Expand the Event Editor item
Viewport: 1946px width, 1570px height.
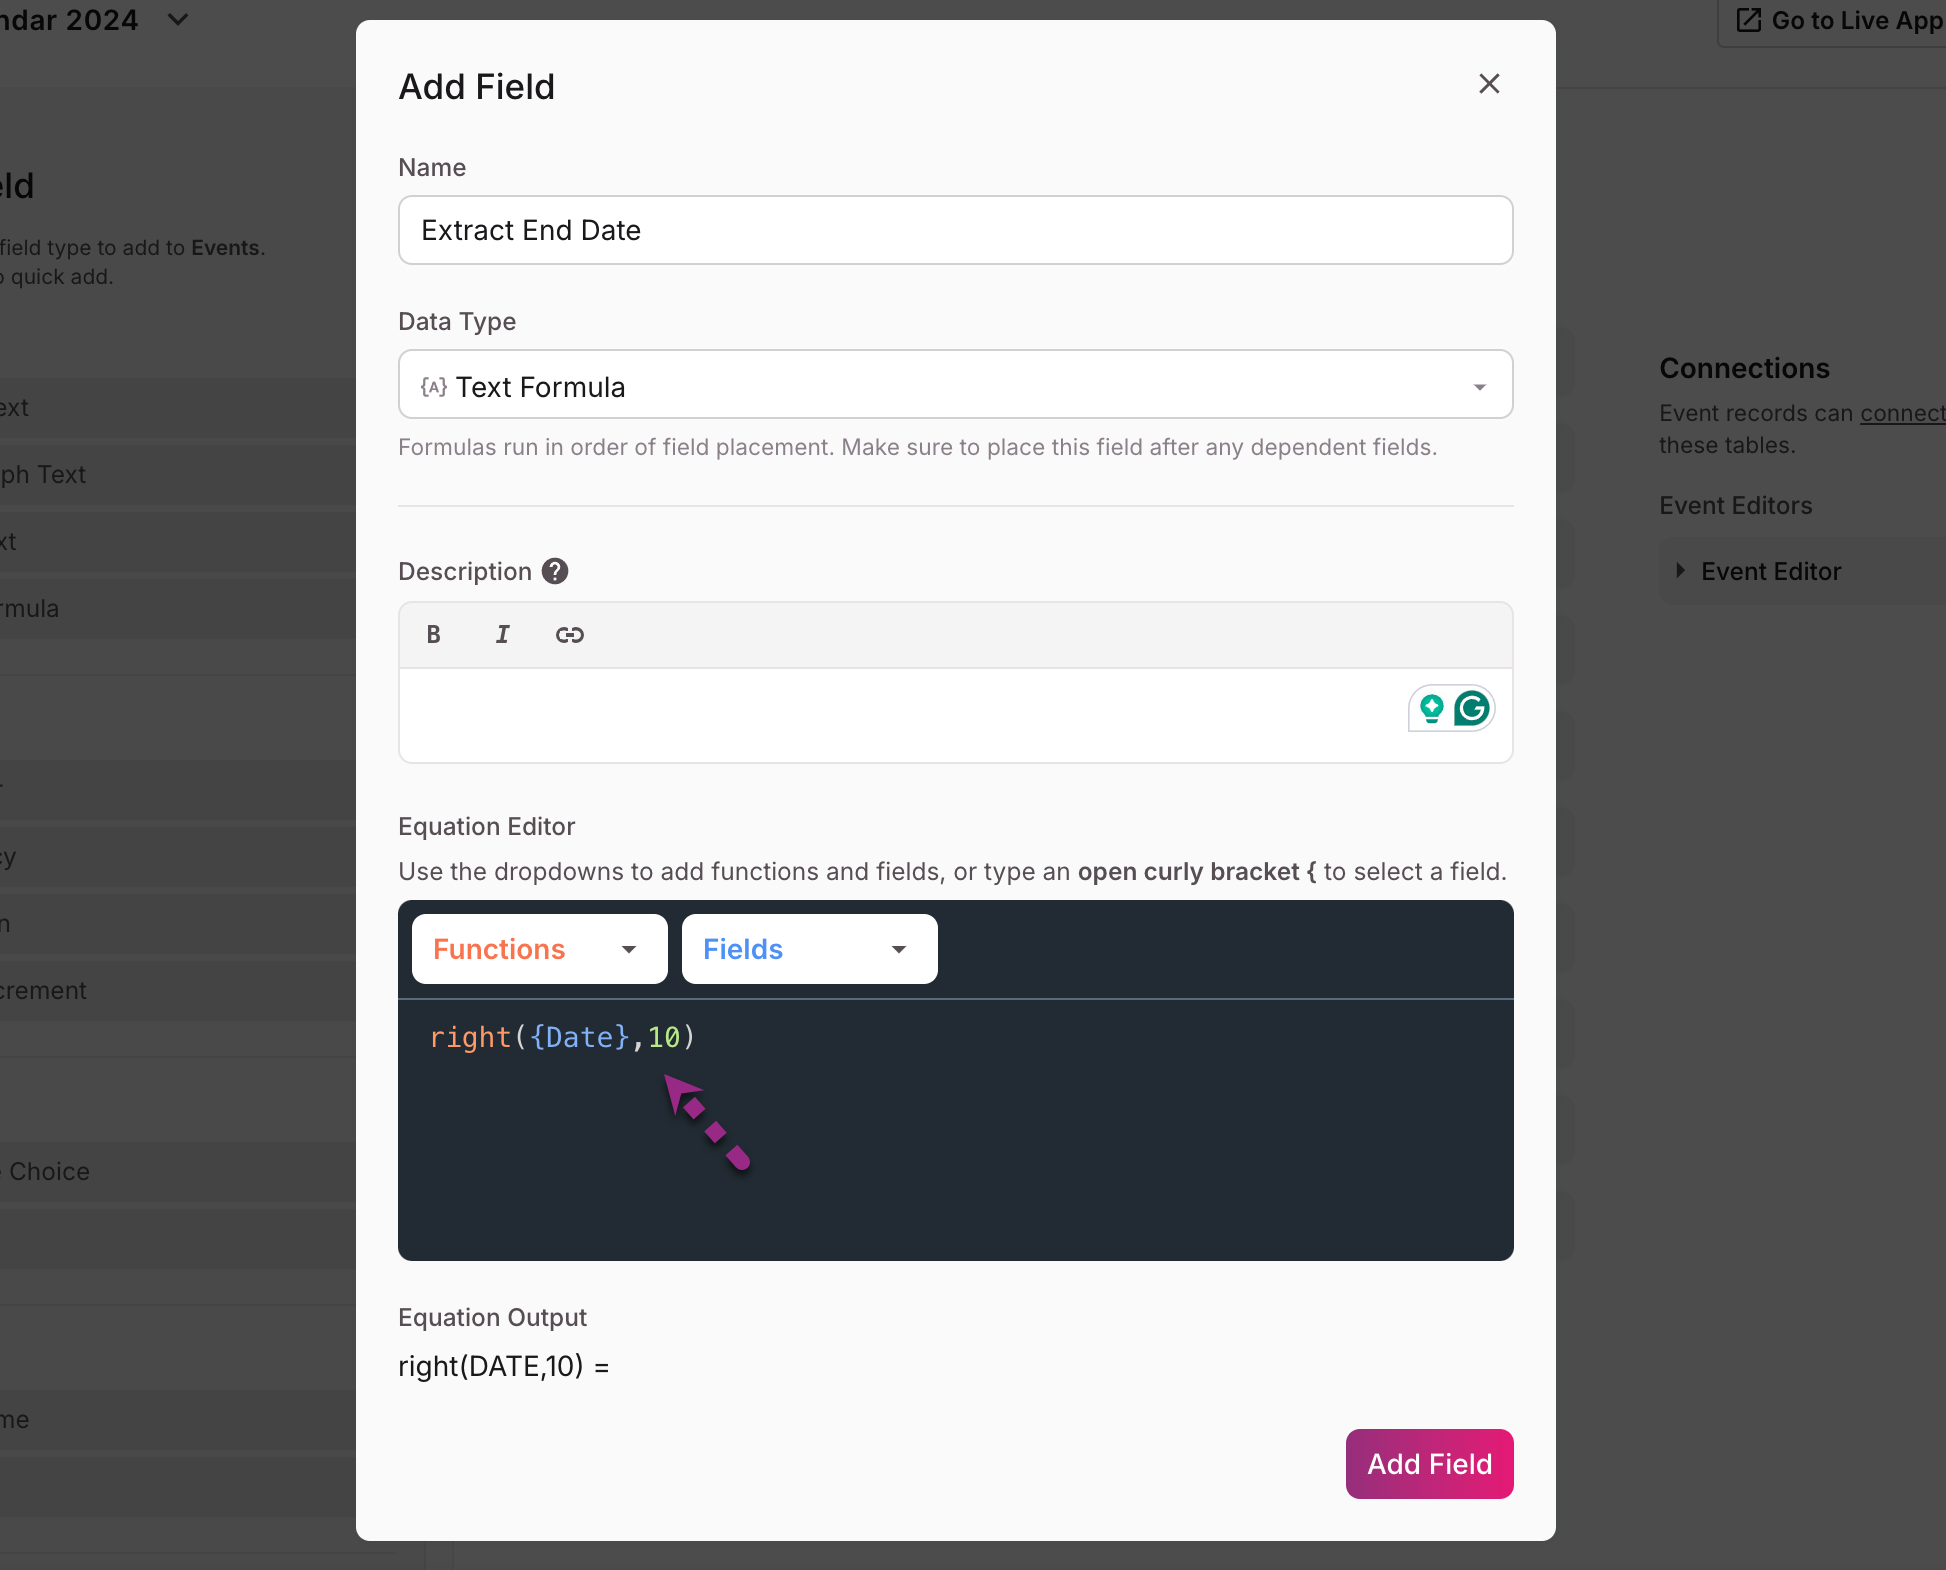coord(1681,570)
